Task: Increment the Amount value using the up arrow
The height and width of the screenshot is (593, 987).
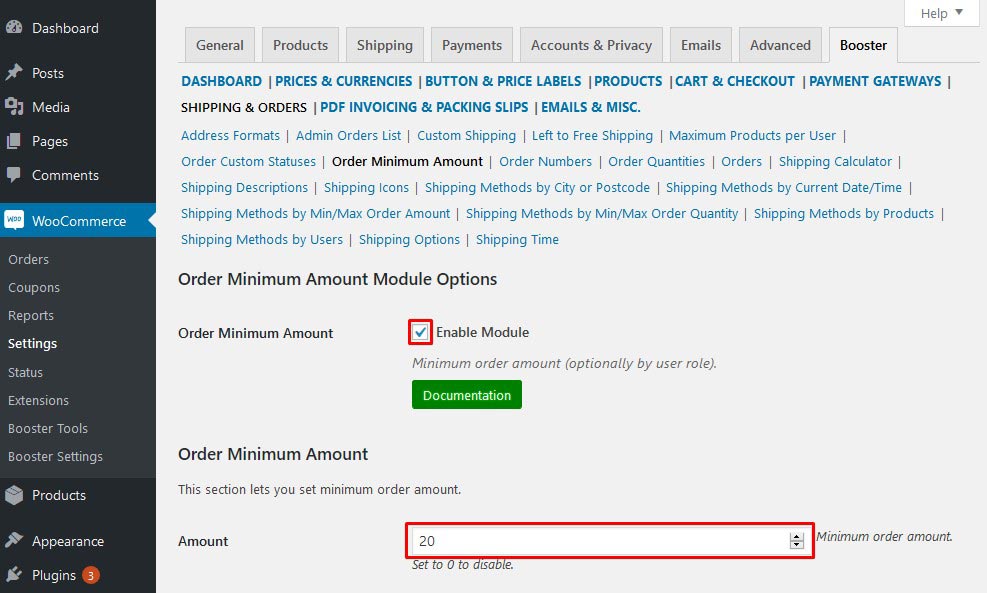Action: (796, 535)
